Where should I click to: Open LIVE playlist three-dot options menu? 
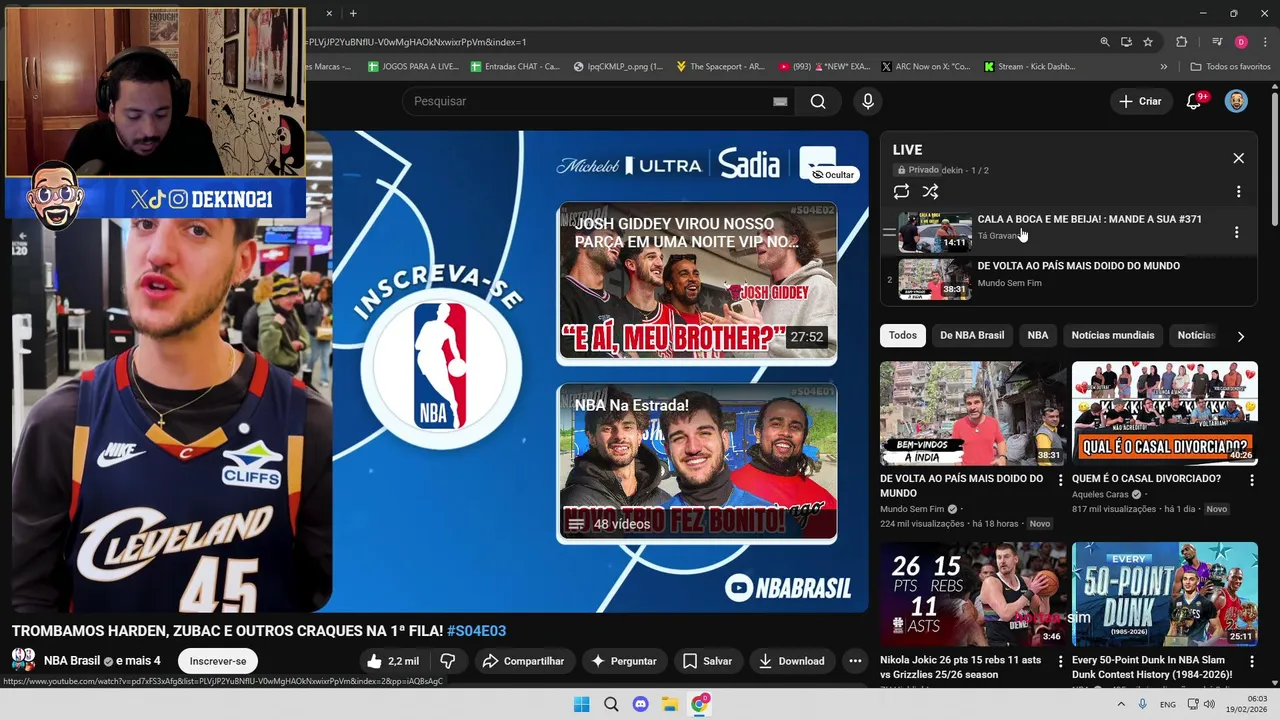pos(1239,191)
